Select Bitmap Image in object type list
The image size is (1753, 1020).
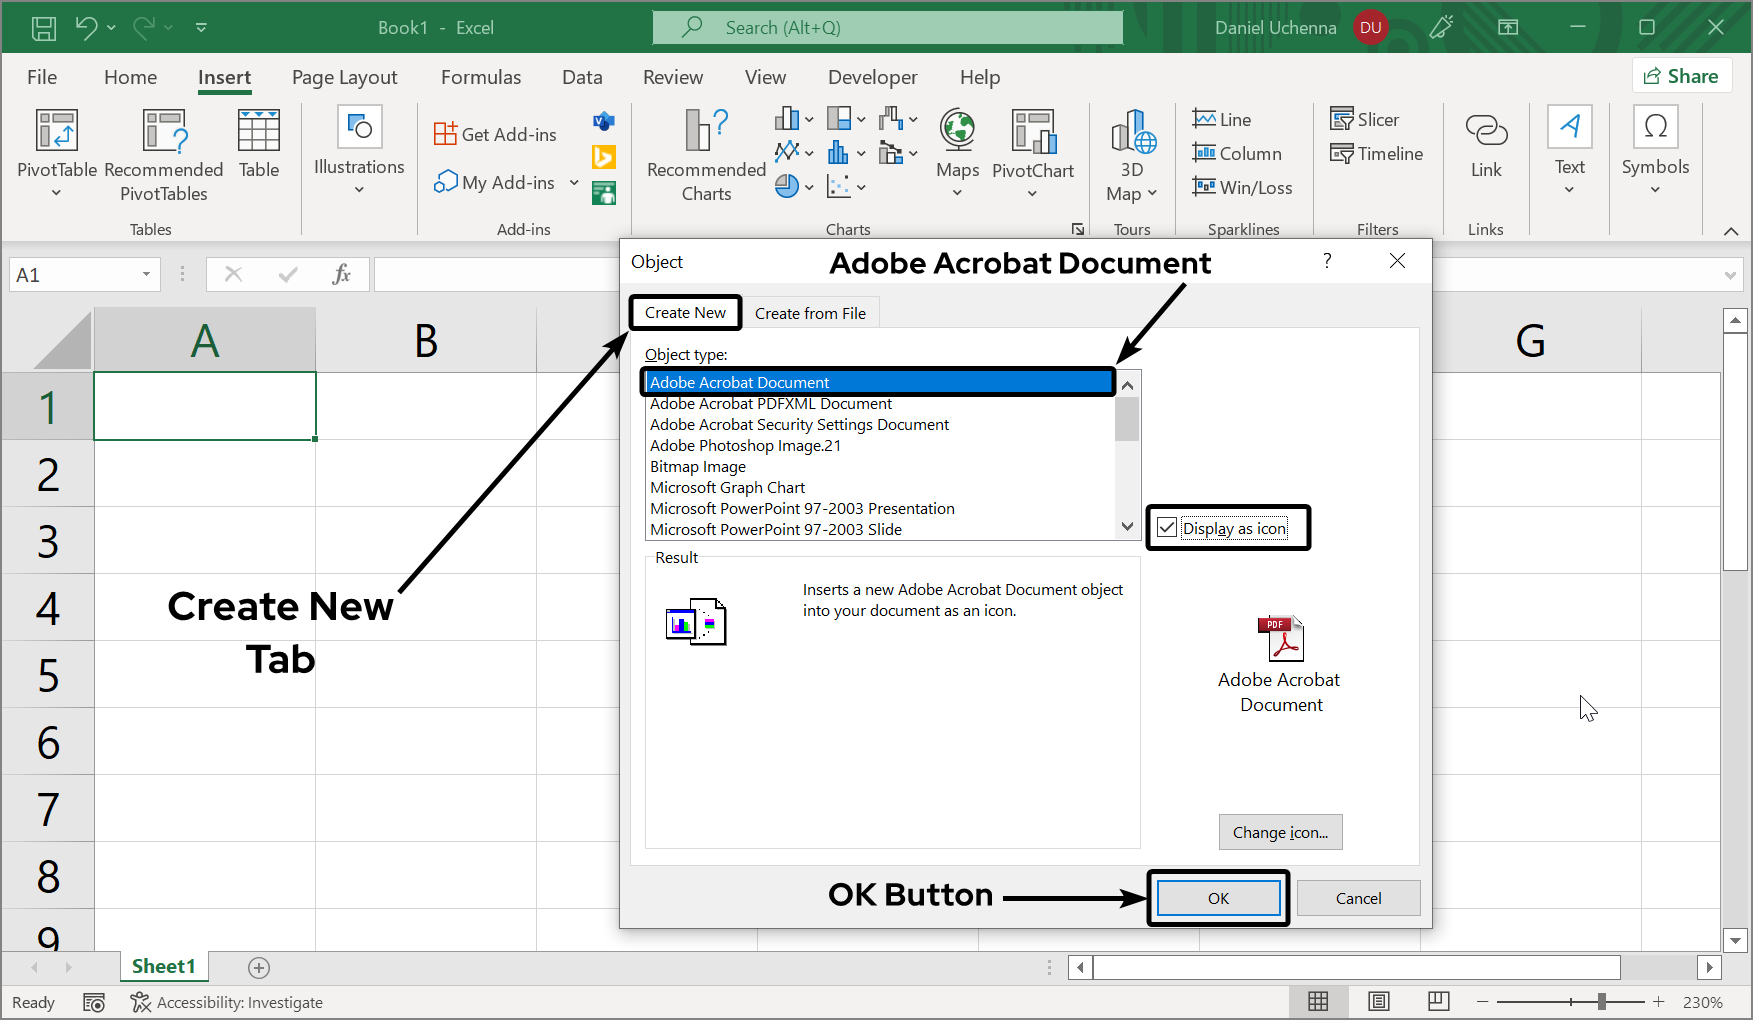[x=698, y=467]
